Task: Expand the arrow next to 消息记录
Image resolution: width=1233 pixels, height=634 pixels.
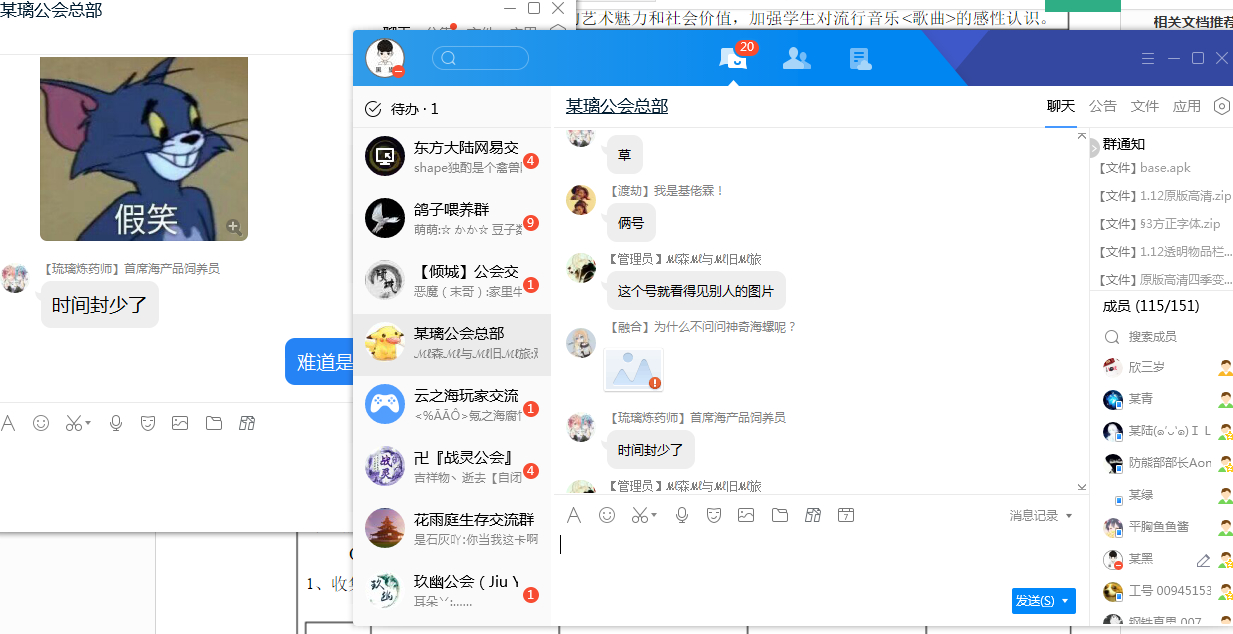Action: tap(1069, 516)
